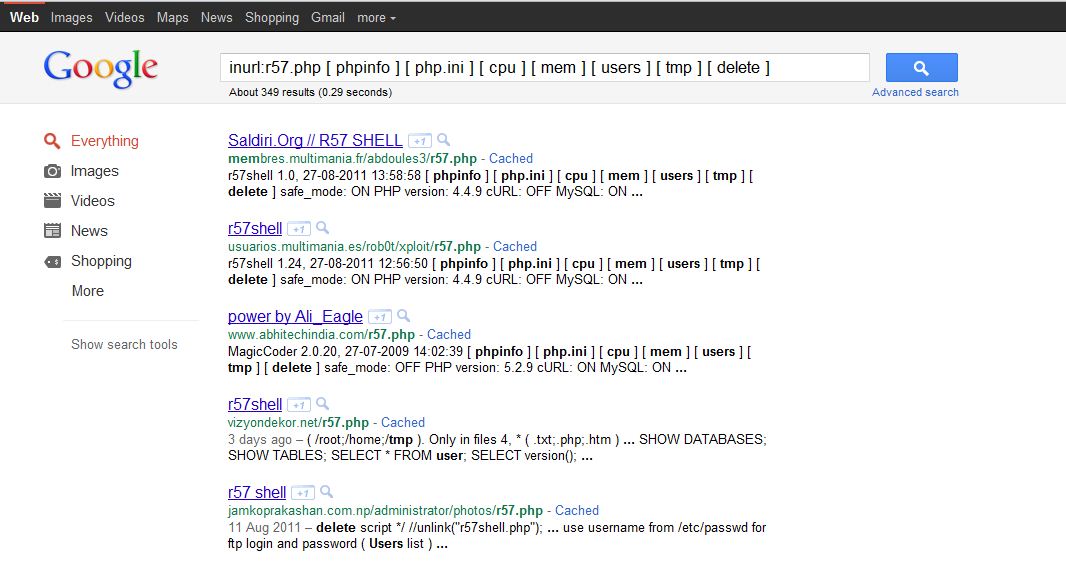The width and height of the screenshot is (1066, 564).
Task: Open Cached link for vizyondekor.net result
Action: (402, 423)
